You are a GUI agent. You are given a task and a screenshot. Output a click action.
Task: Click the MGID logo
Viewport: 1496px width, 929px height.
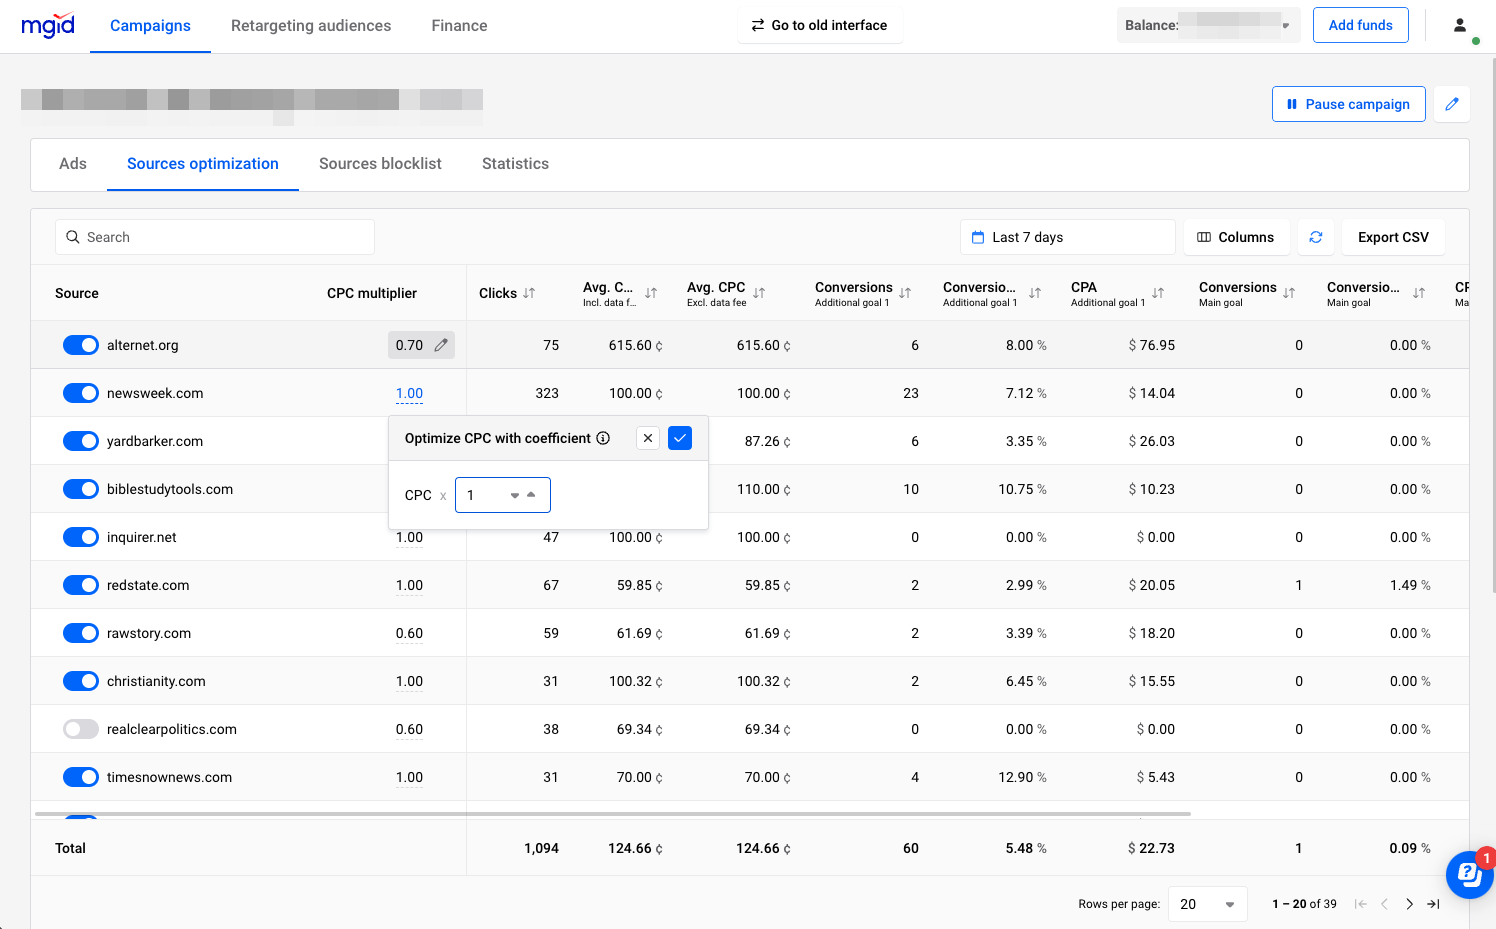tap(48, 25)
